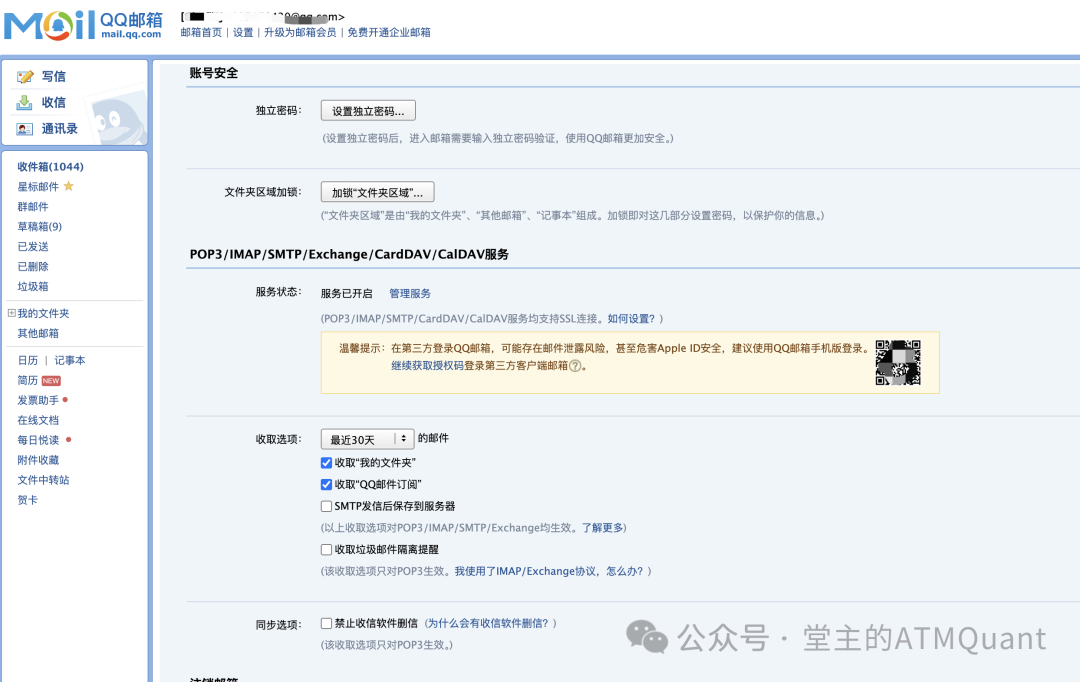The width and height of the screenshot is (1080, 682).
Task: Open 了解更多 link
Action: [603, 528]
